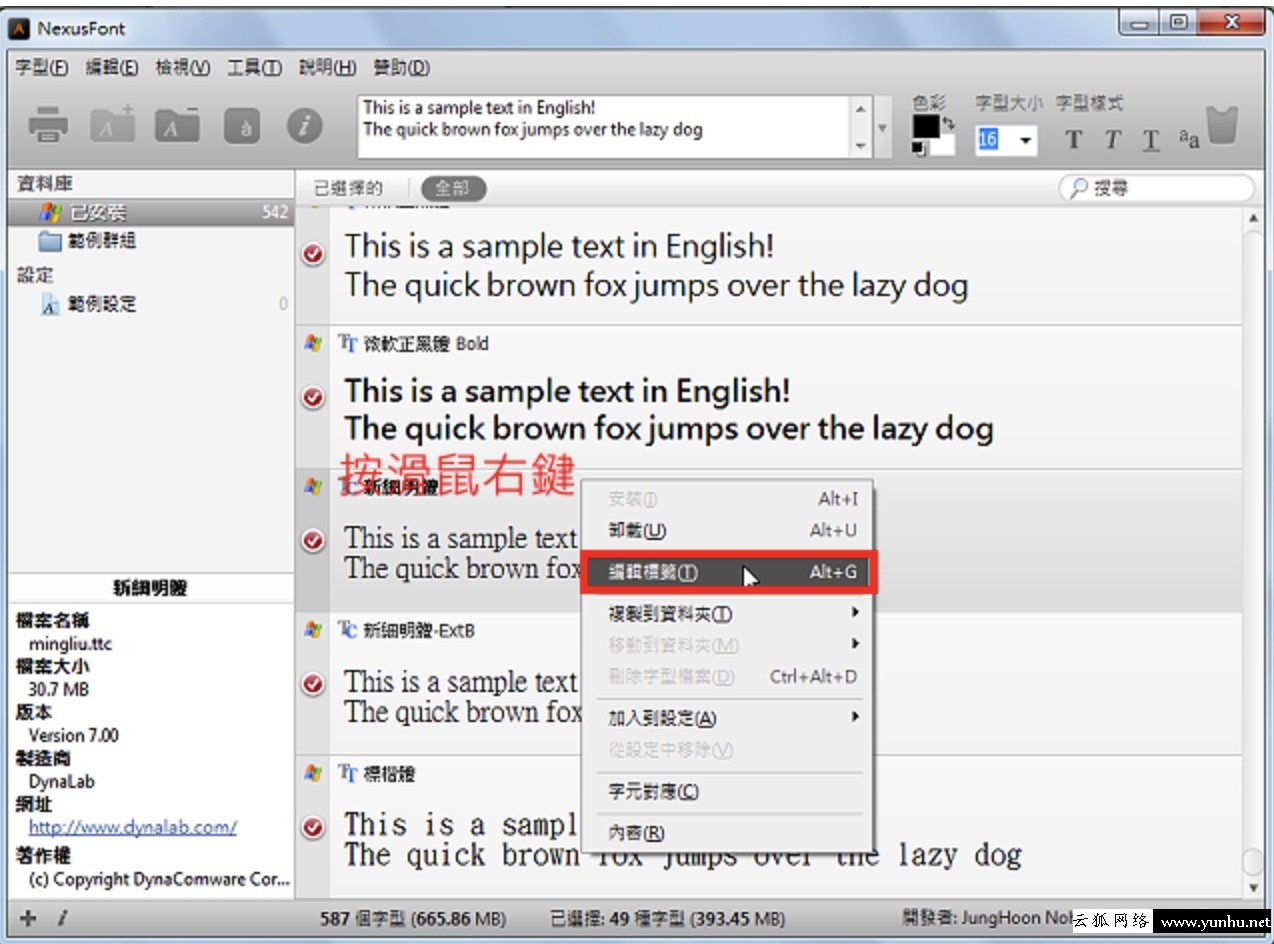The image size is (1274, 944).
Task: Toggle the red check mark for 標楷體
Action: pyautogui.click(x=313, y=827)
